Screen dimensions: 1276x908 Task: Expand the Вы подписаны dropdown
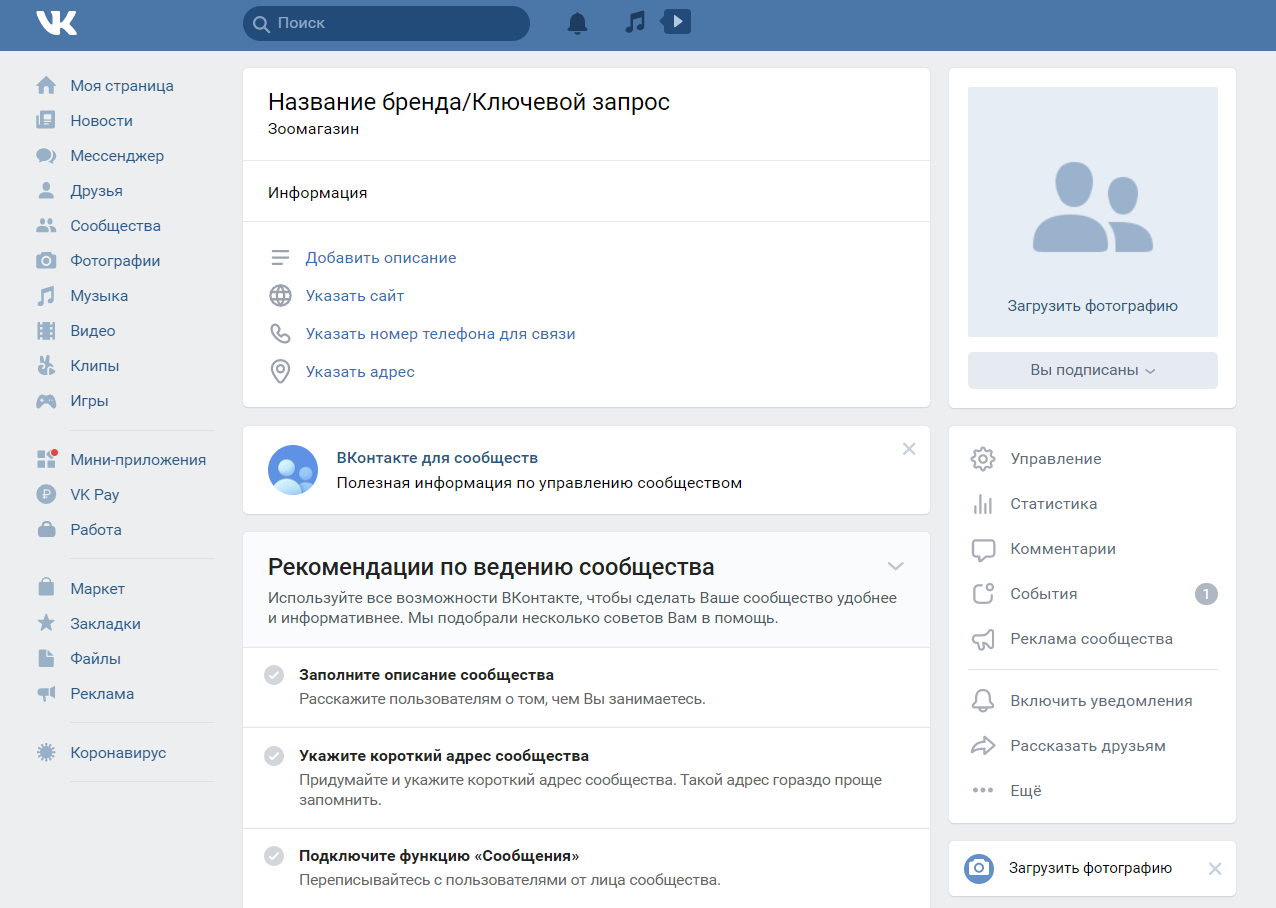pyautogui.click(x=1092, y=370)
